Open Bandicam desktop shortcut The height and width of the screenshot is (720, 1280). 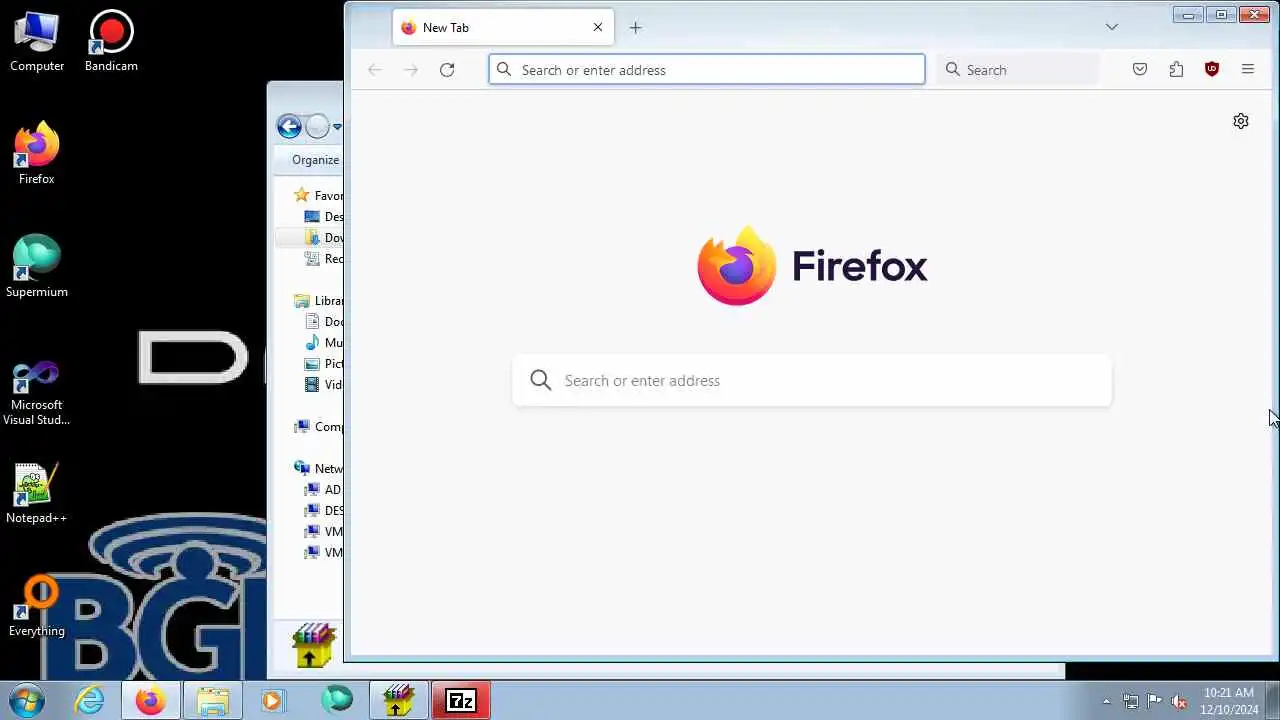point(111,42)
